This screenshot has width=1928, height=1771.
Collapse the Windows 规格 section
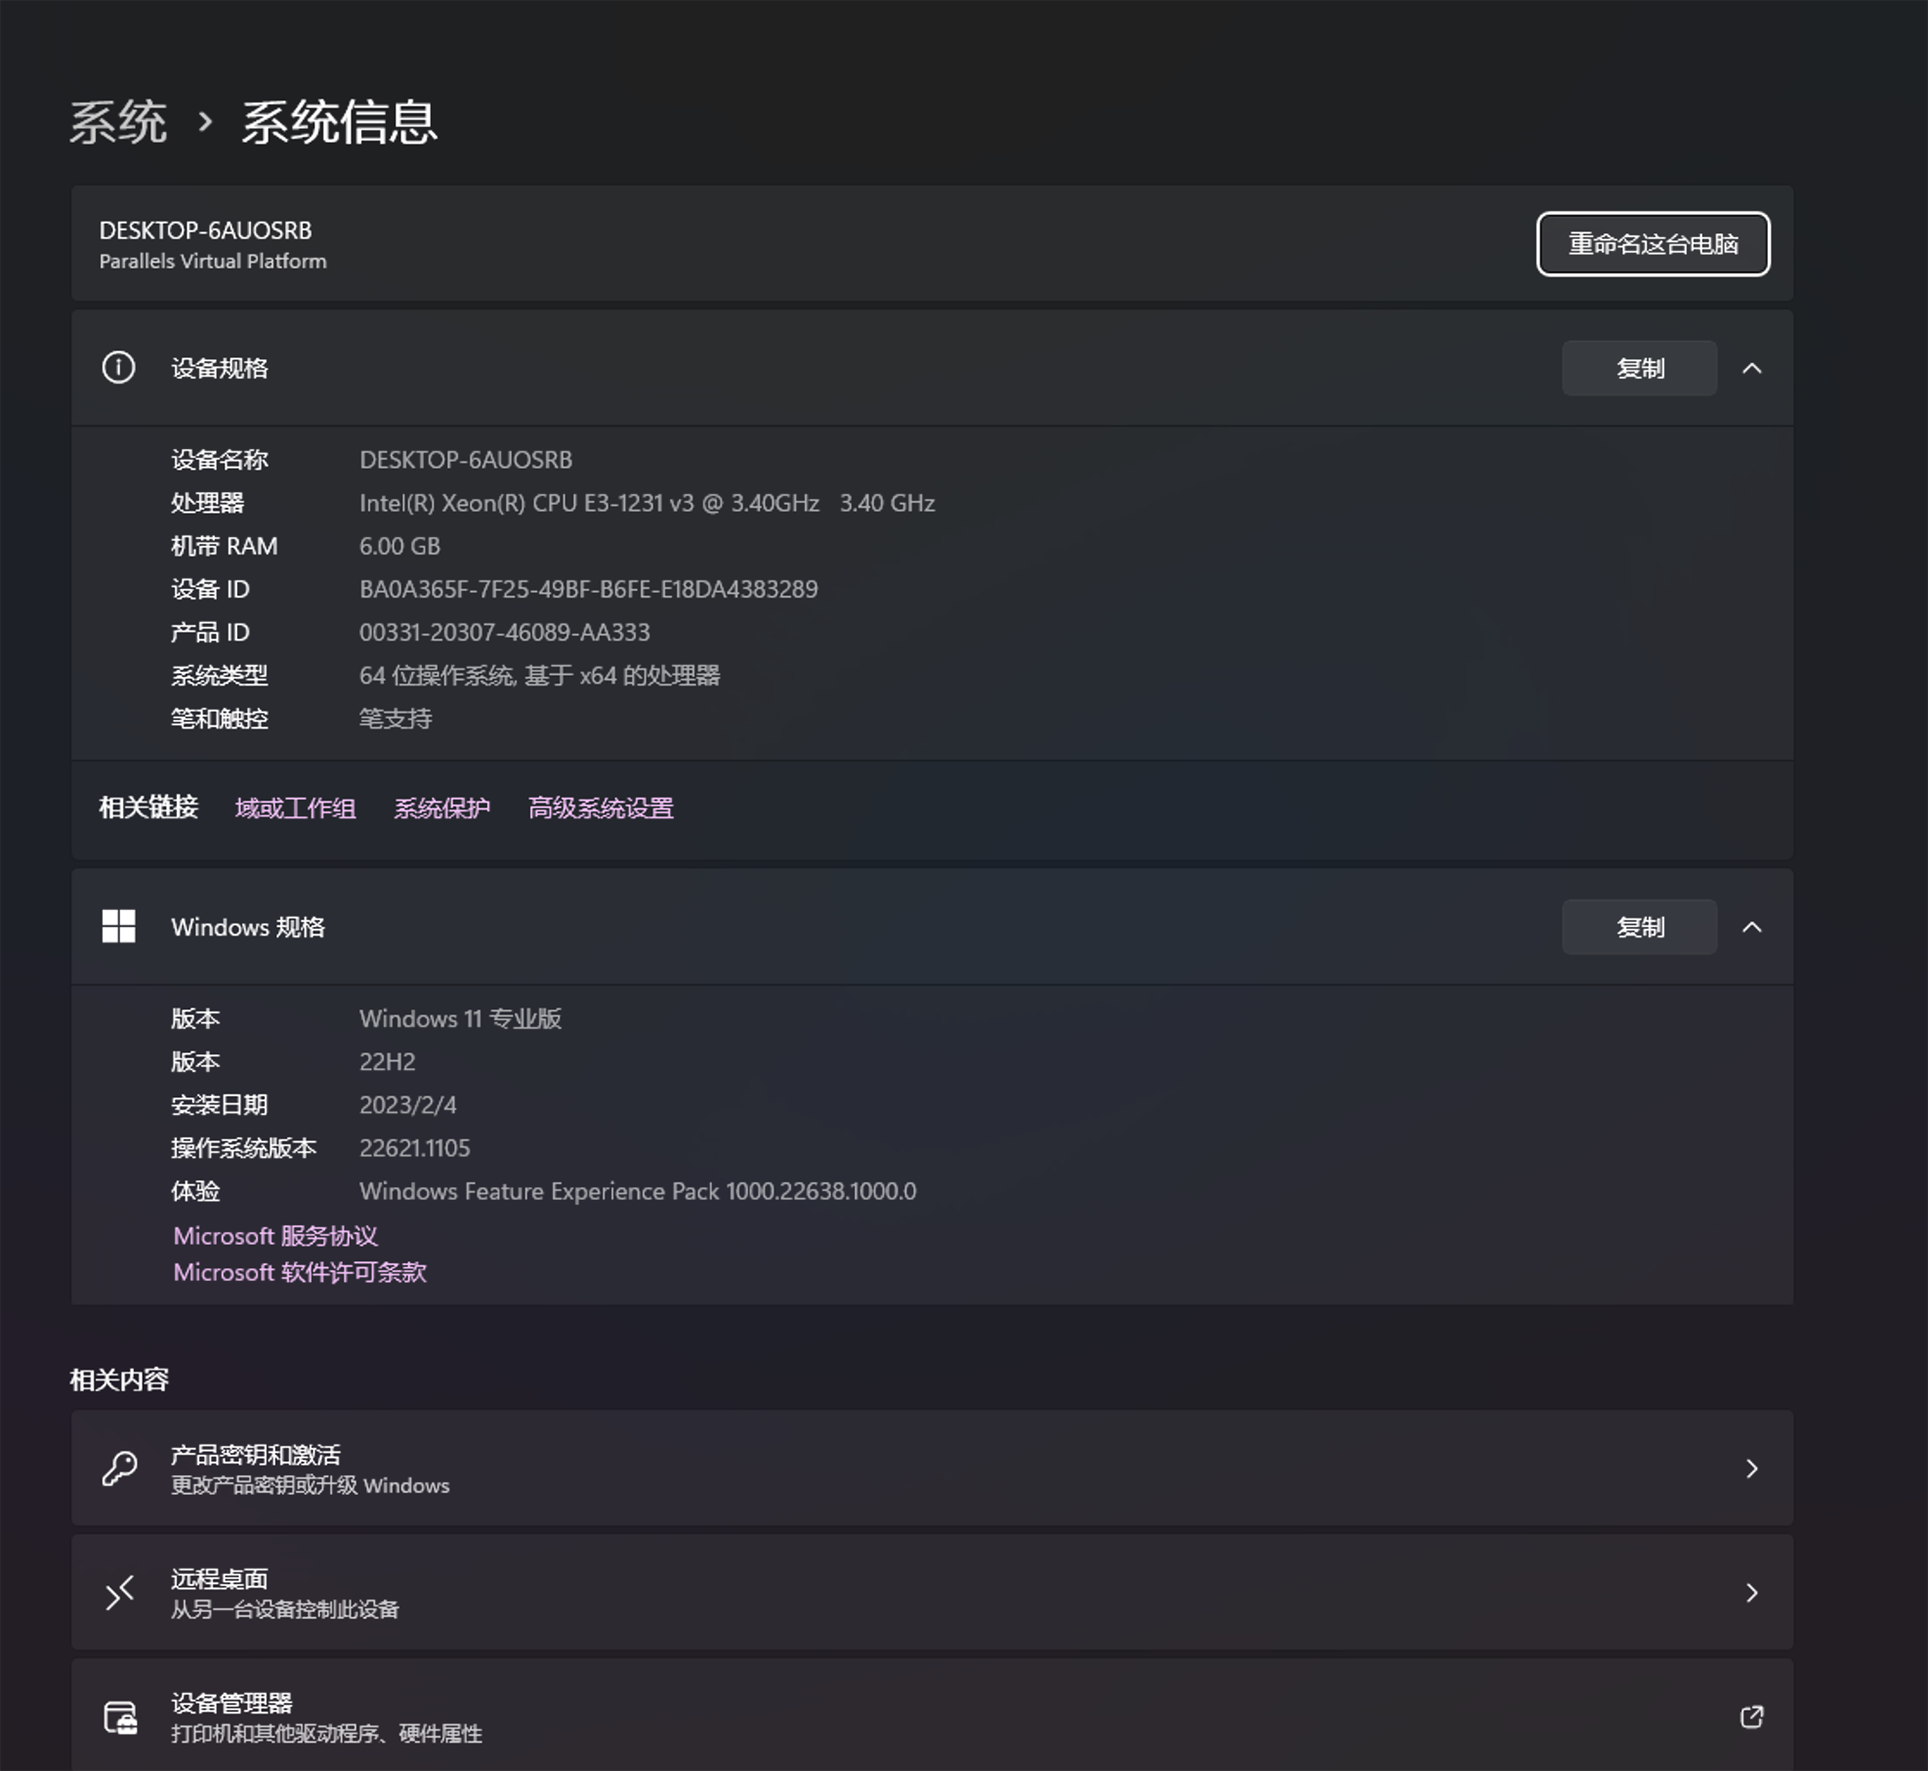(x=1754, y=926)
